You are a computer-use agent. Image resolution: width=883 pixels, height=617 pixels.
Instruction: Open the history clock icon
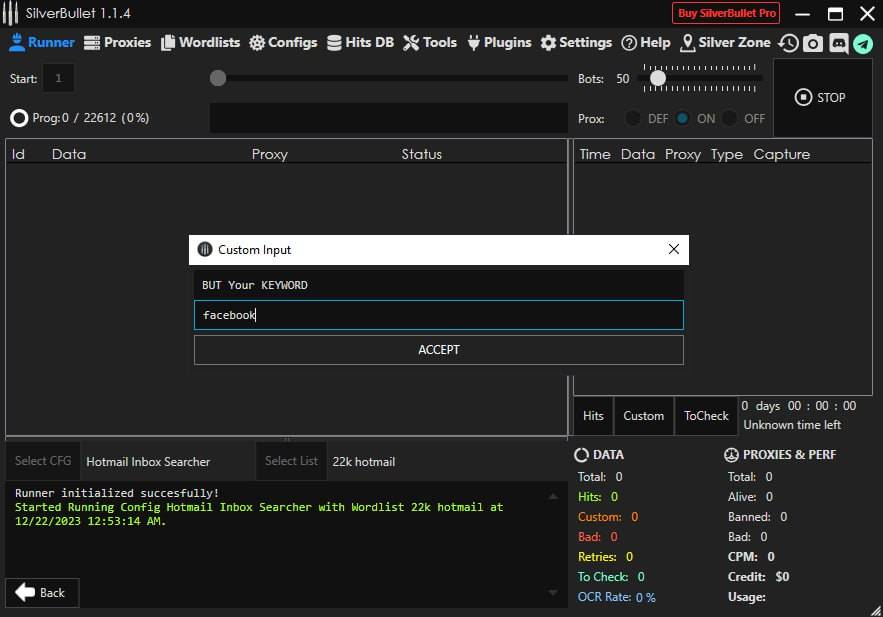[x=789, y=43]
